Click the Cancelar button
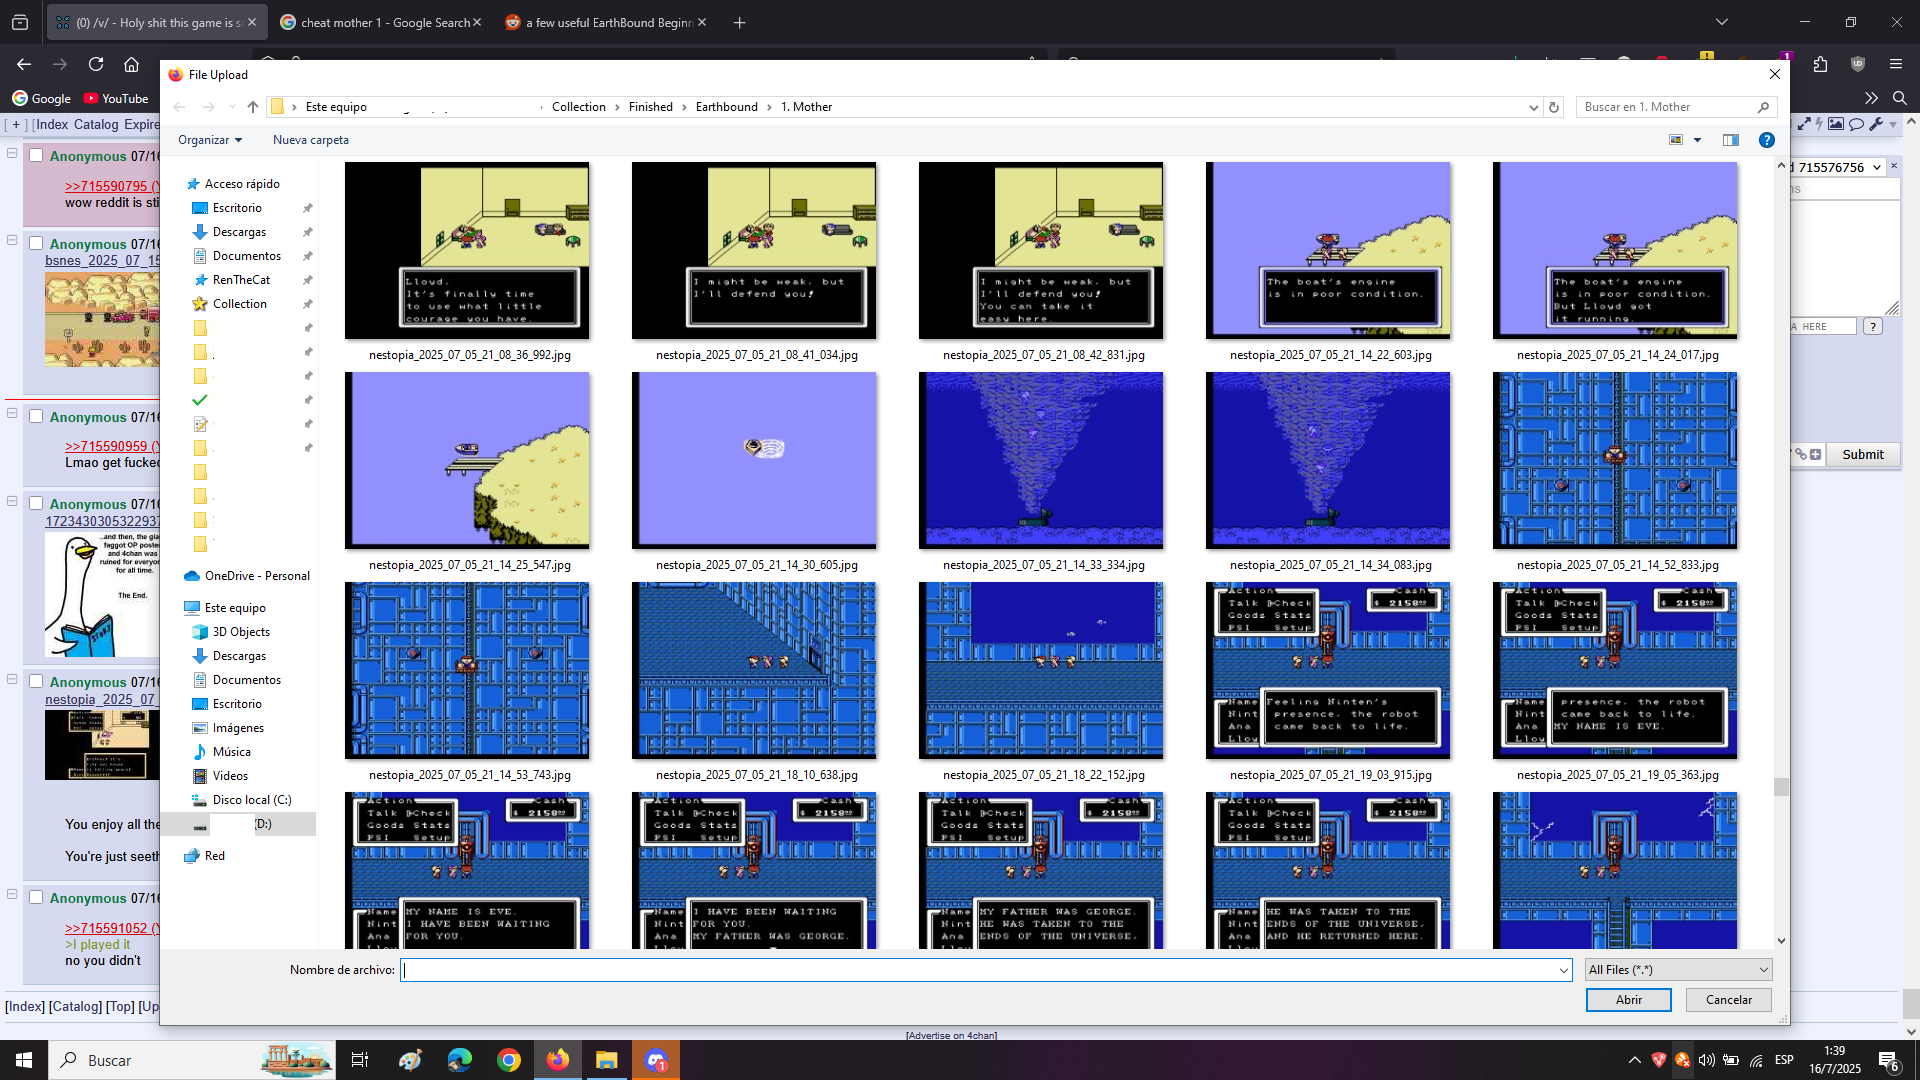The image size is (1920, 1080). [1728, 1000]
